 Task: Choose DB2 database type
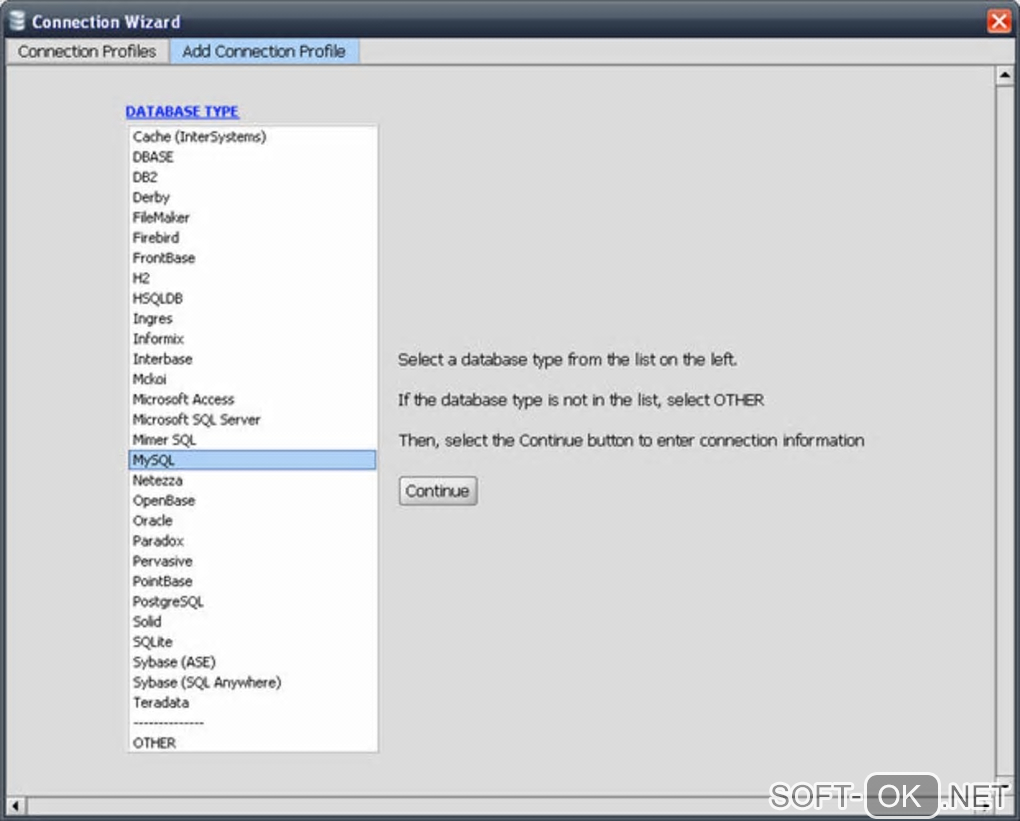[x=252, y=177]
